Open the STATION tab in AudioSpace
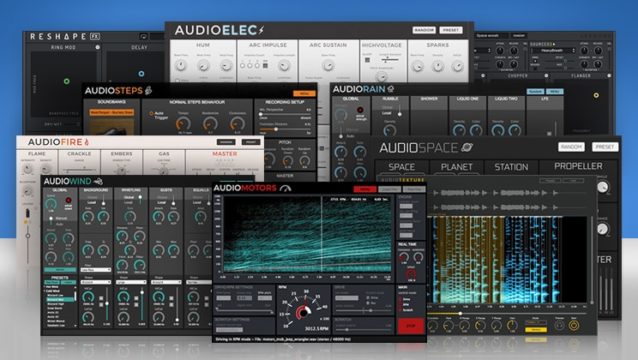 (511, 167)
